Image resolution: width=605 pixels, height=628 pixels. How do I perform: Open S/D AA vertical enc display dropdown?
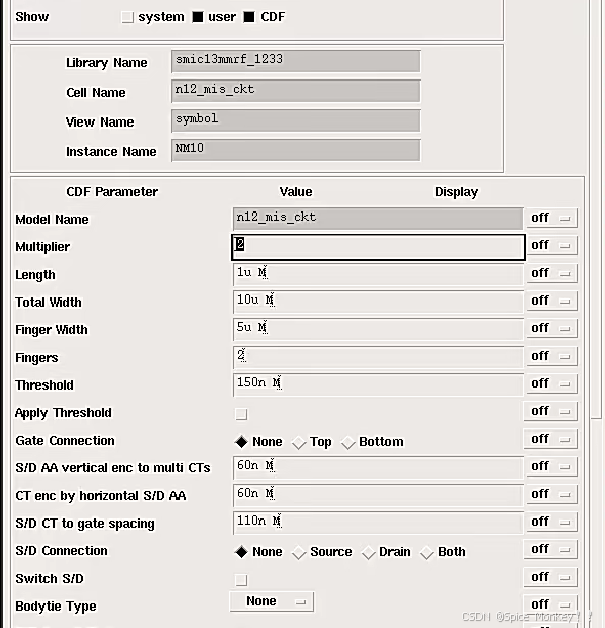click(x=552, y=466)
